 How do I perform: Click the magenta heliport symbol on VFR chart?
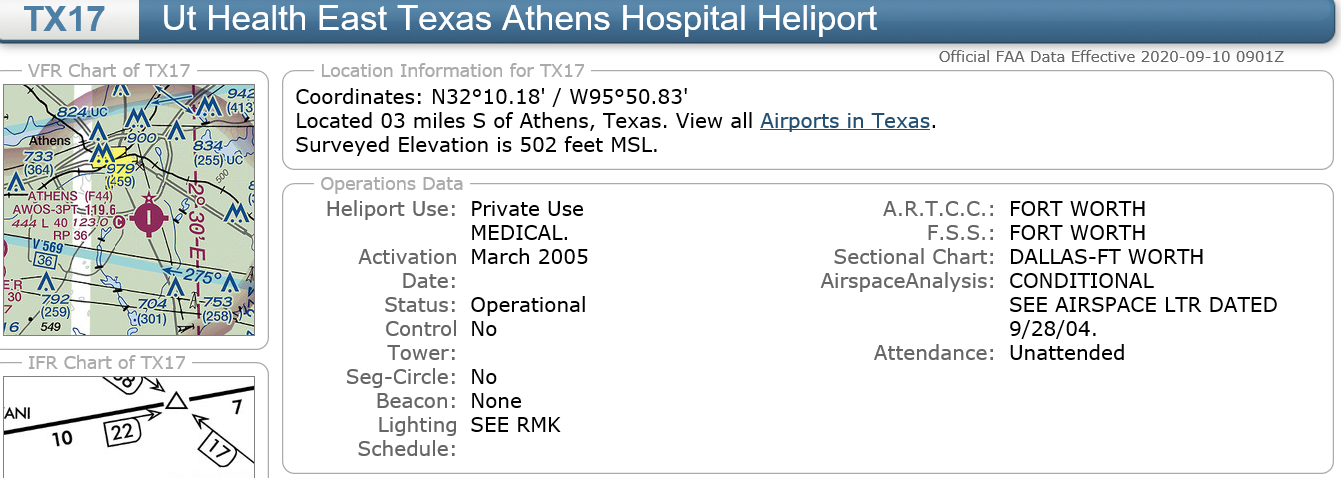pos(149,215)
